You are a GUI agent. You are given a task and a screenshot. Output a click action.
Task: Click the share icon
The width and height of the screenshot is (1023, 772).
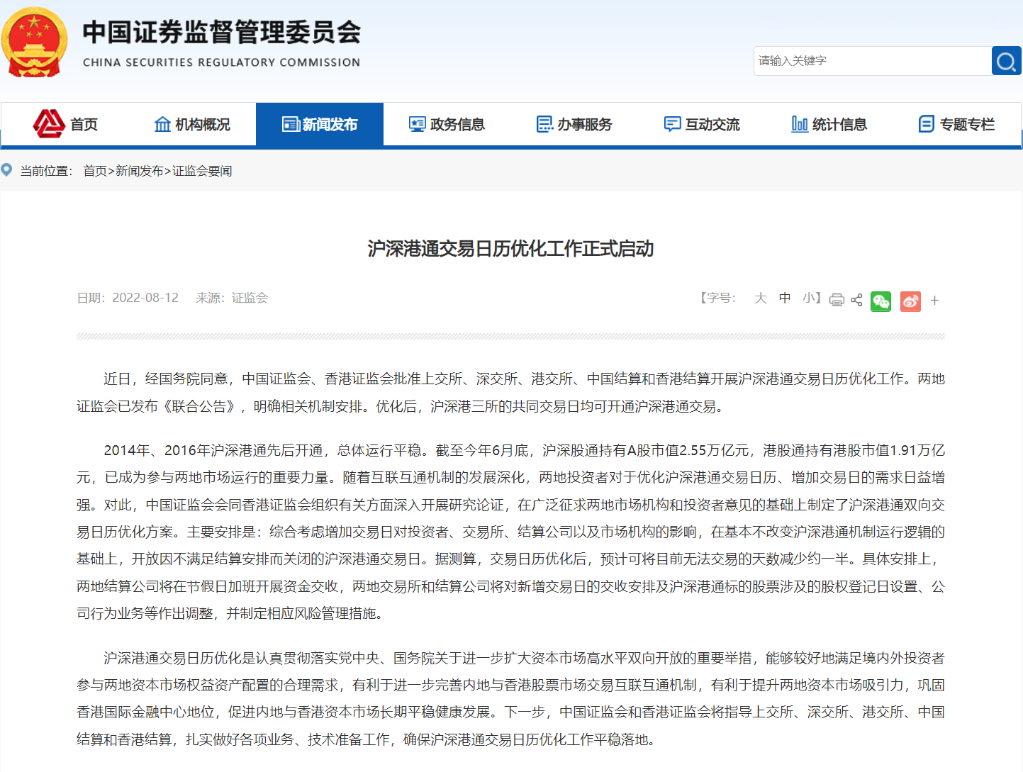857,300
